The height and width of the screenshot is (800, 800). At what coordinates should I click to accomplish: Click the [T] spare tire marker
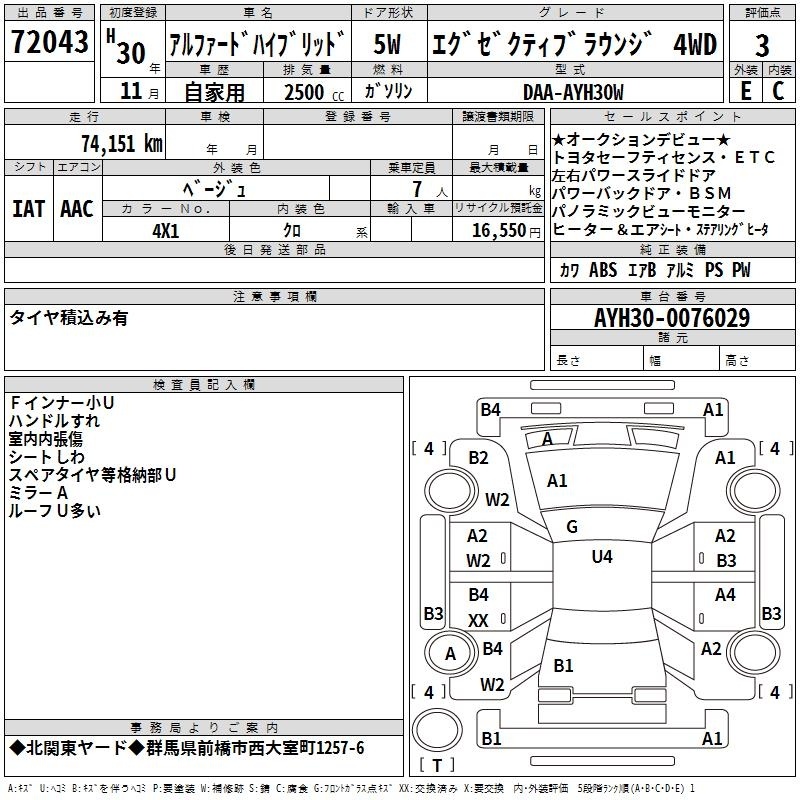[436, 766]
